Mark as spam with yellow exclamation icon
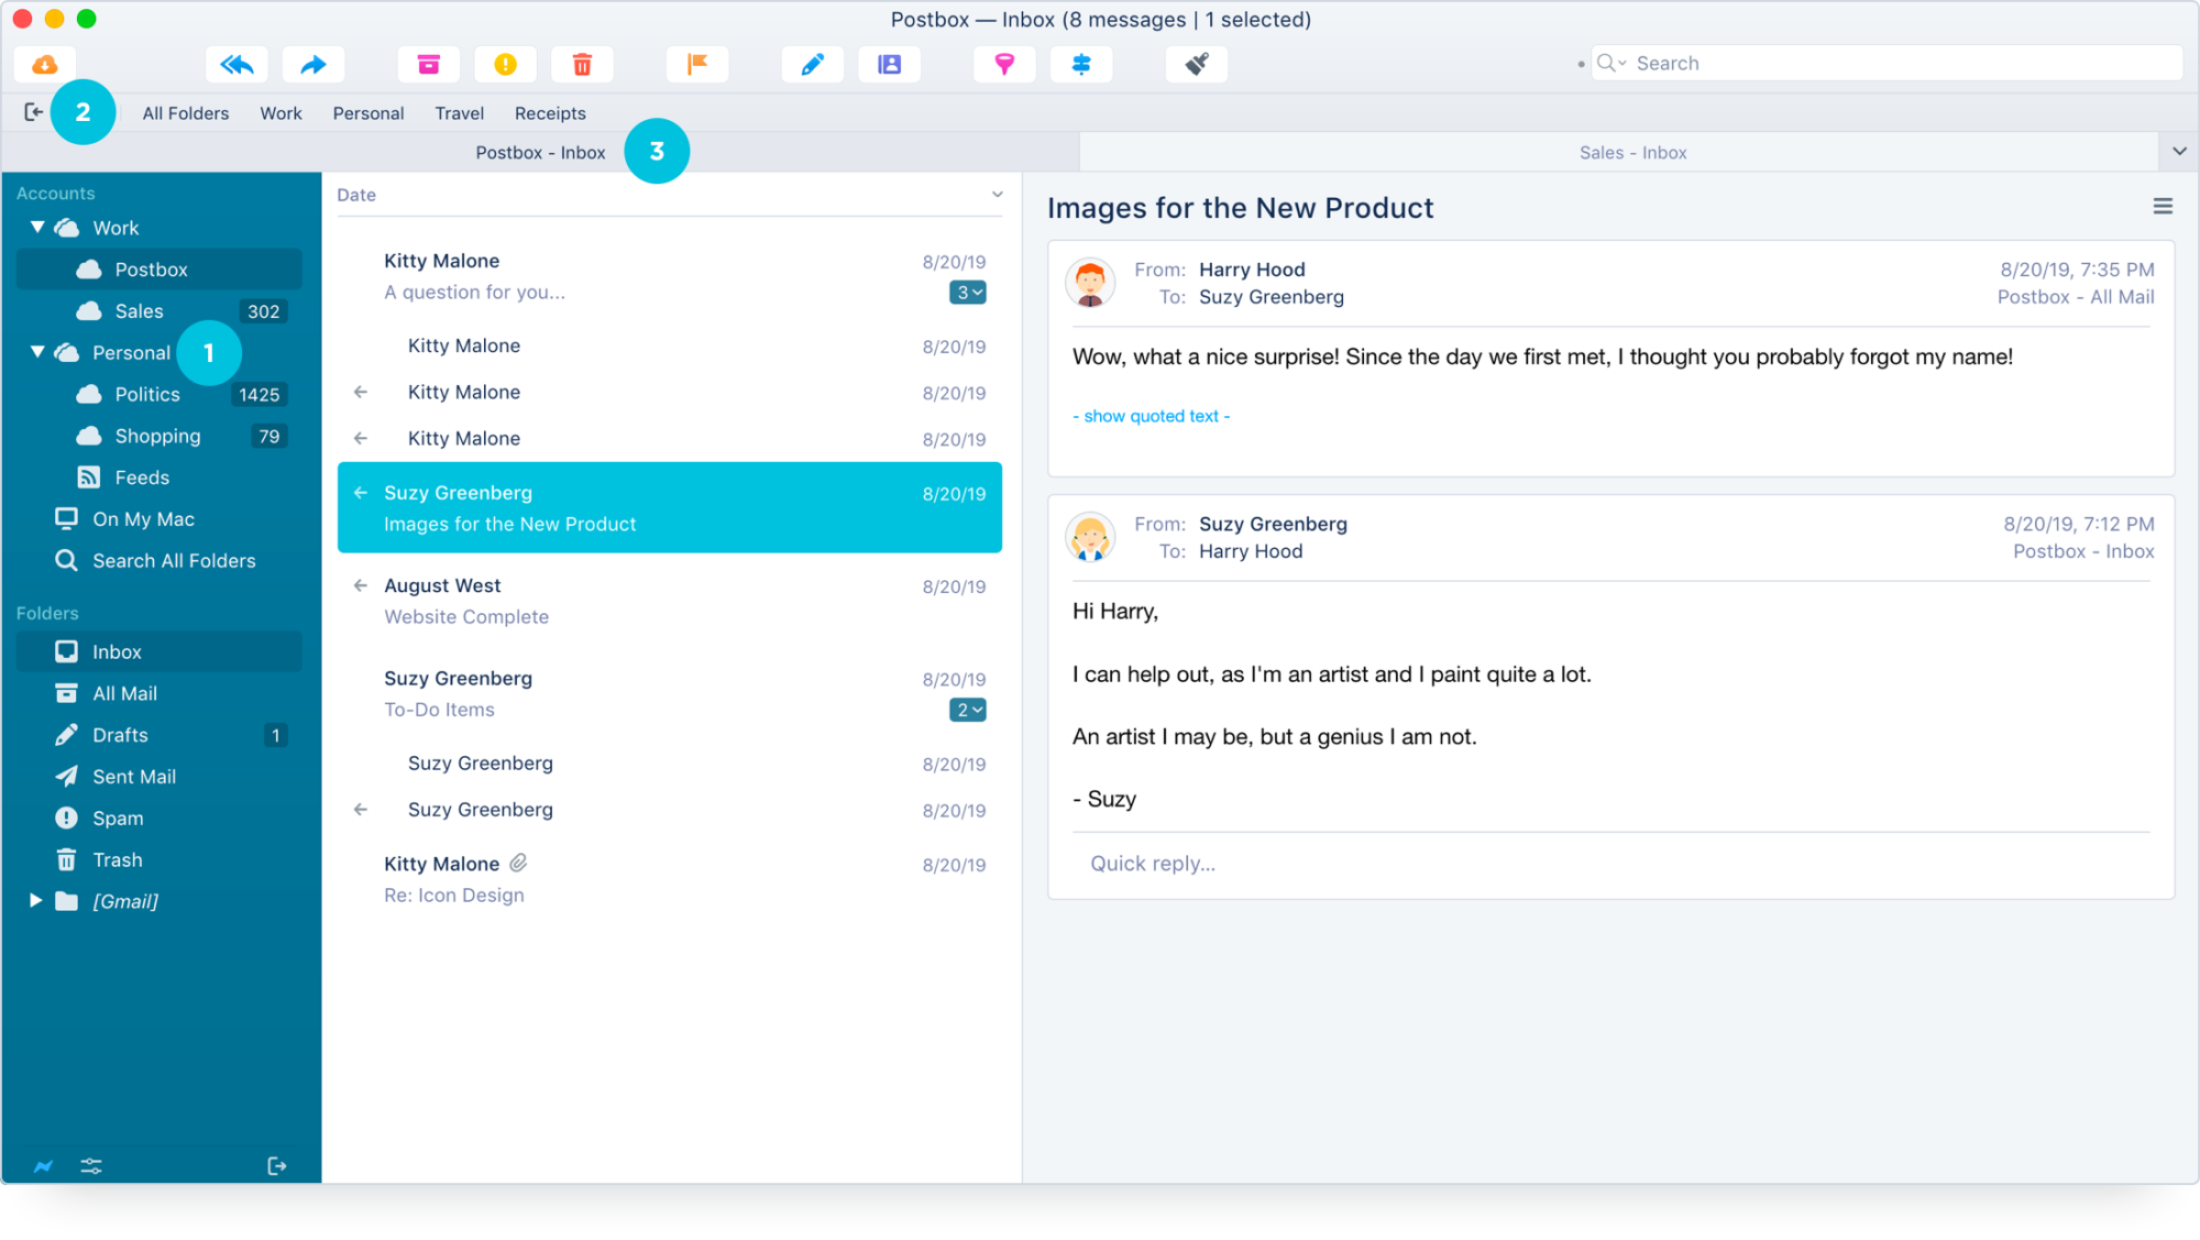The height and width of the screenshot is (1240, 2200). coord(505,64)
